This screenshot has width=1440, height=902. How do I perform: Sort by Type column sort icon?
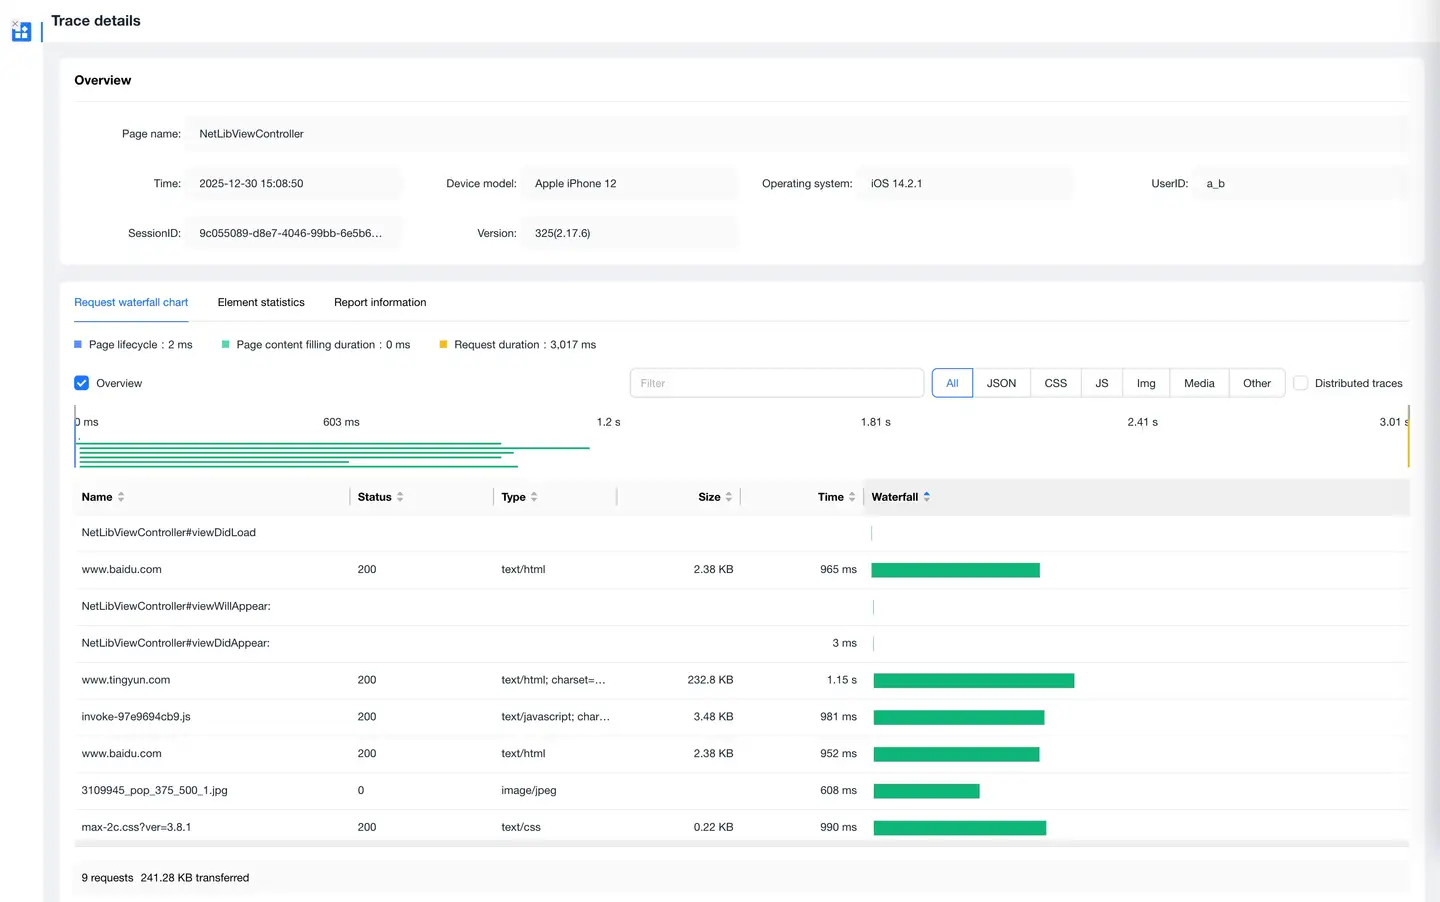pos(534,497)
